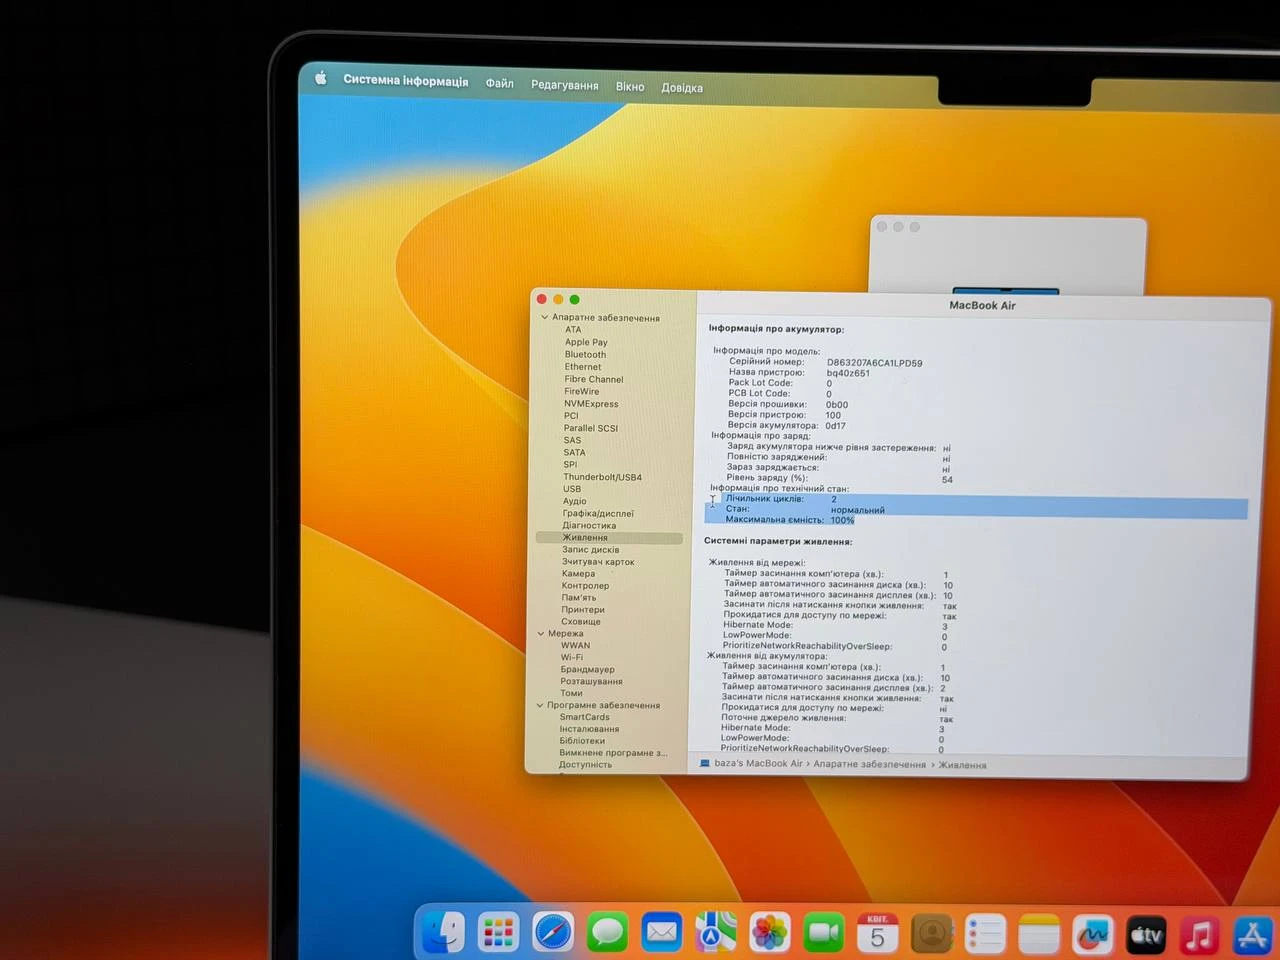This screenshot has width=1280, height=960.
Task: Select ATA in sidebar
Action: [x=573, y=329]
